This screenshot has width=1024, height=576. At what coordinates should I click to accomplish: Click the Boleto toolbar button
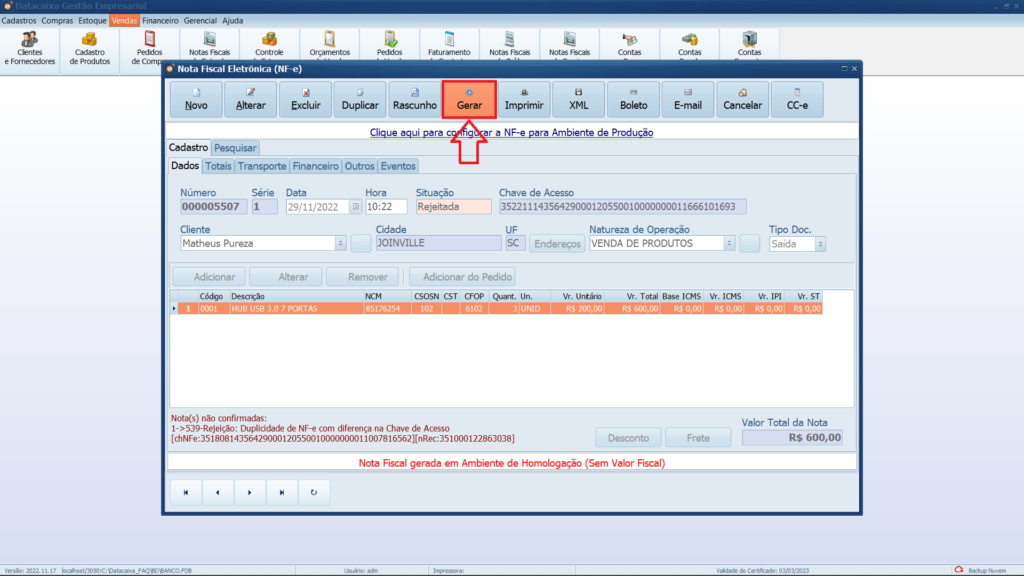[x=633, y=100]
